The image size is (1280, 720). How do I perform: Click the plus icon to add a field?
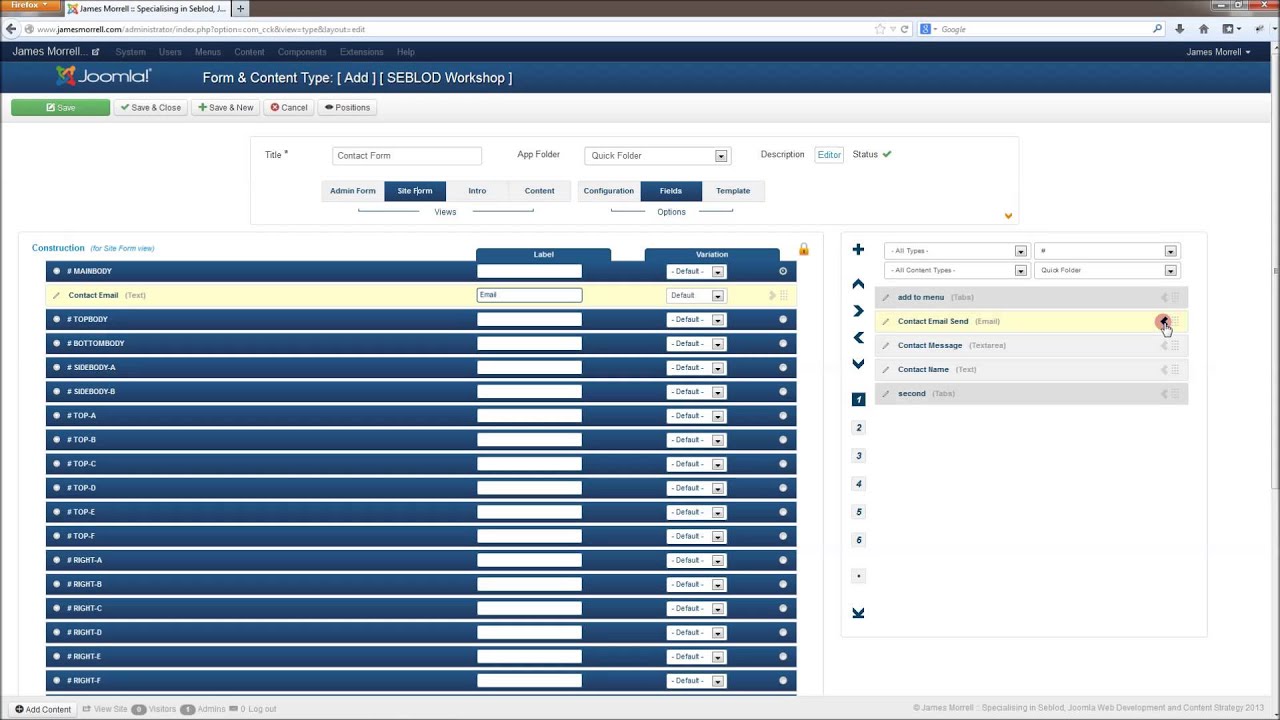(858, 250)
